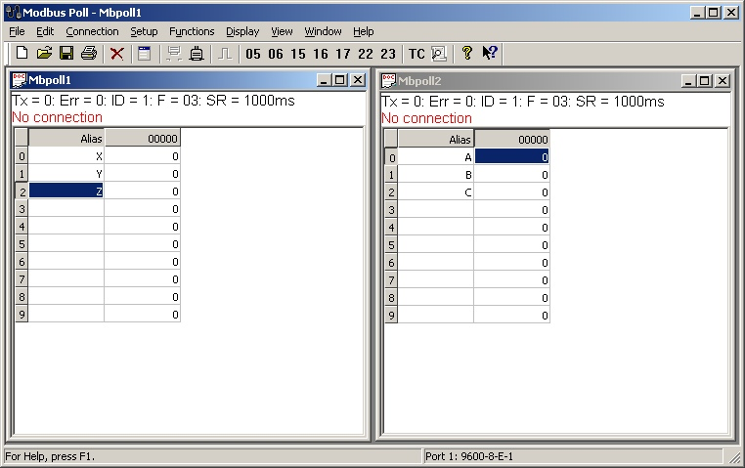Open the Help menu
The image size is (745, 468).
tap(363, 31)
